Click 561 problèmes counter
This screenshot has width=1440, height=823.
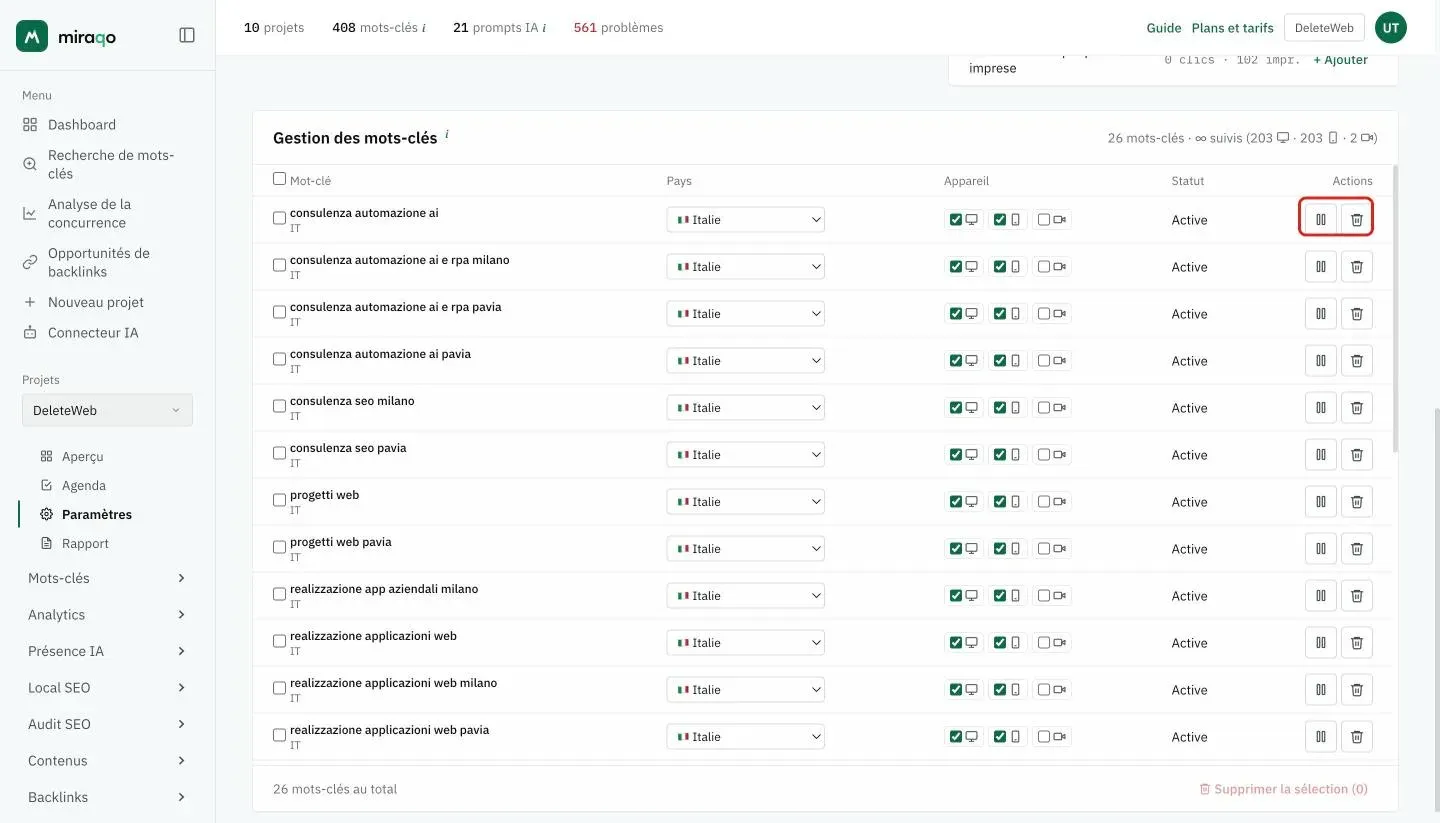click(618, 28)
